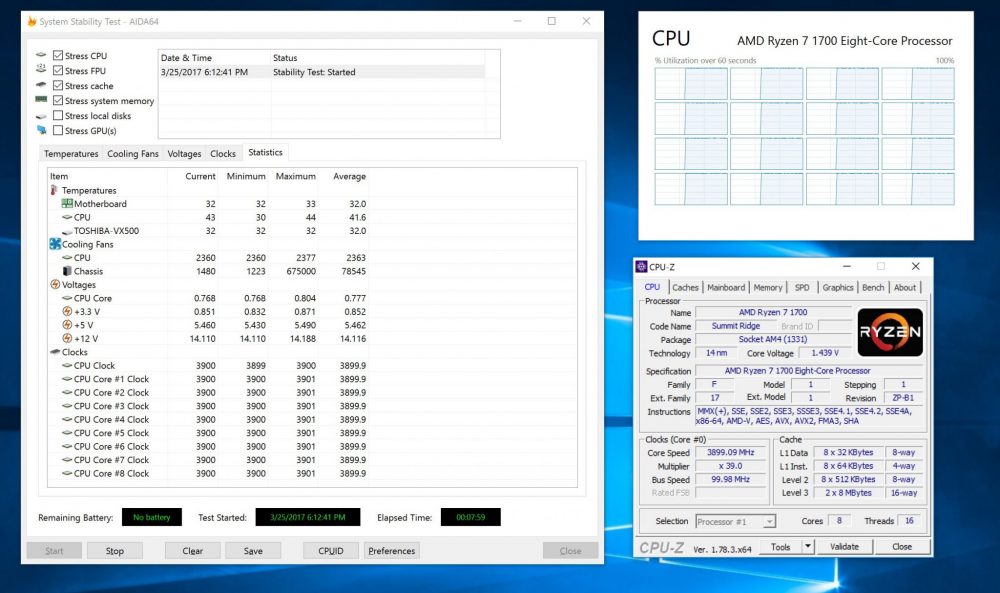This screenshot has width=1000, height=593.
Task: Click the Chassis fan icon
Action: 67,271
